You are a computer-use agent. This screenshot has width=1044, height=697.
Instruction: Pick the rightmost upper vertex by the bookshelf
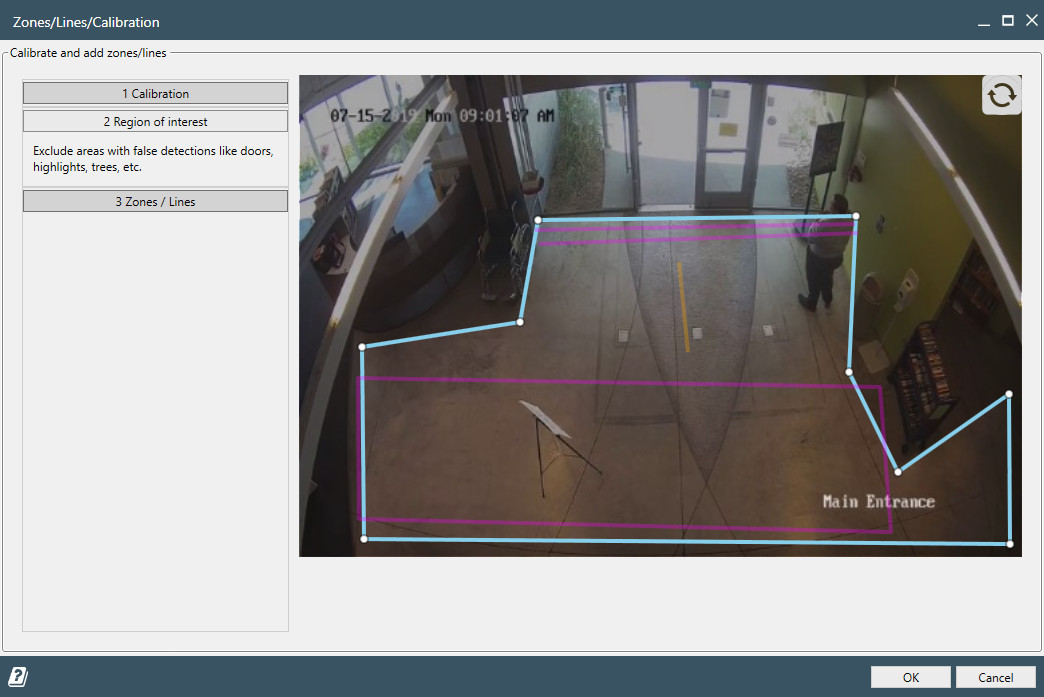click(x=1008, y=394)
